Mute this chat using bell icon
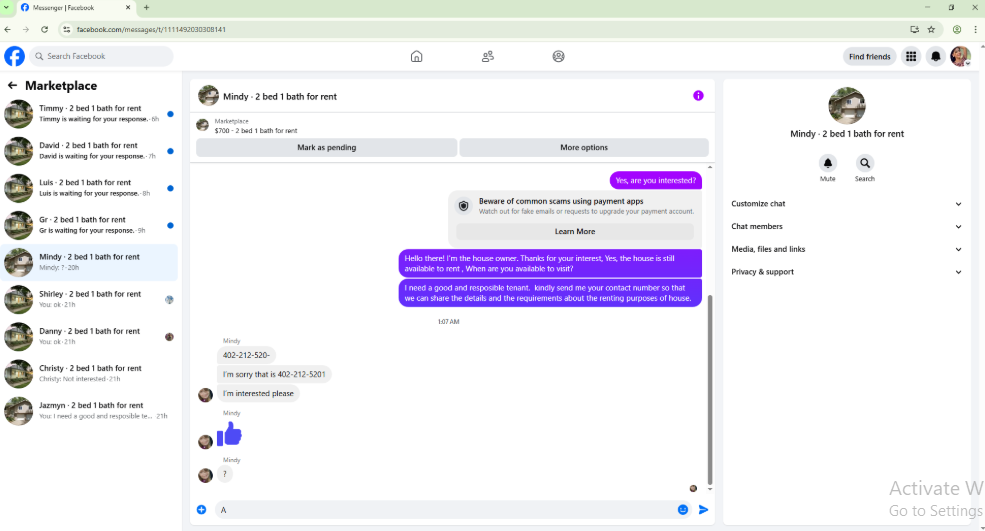The height and width of the screenshot is (531, 985). coord(827,163)
